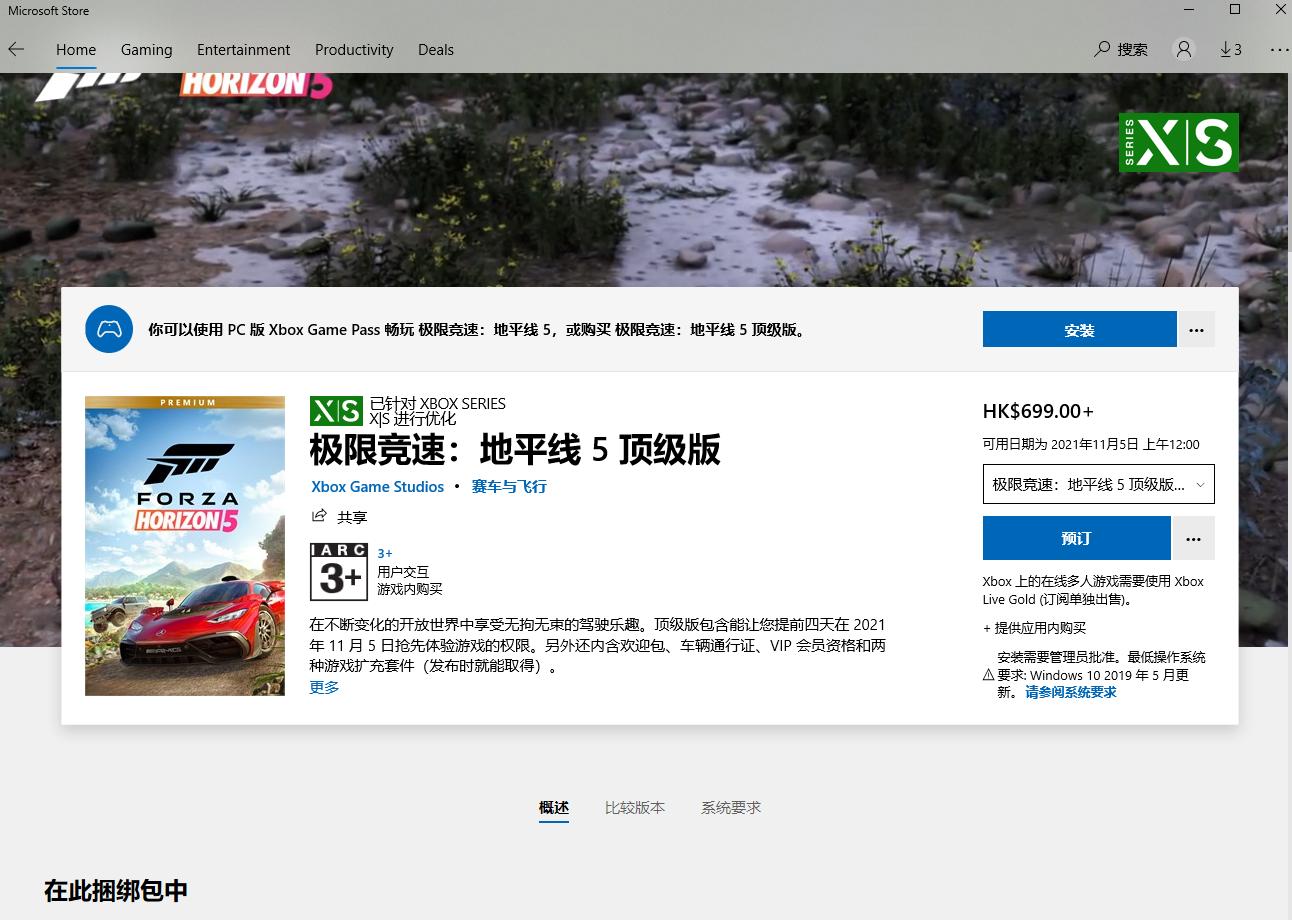Navigate back using the back arrow
The image size is (1292, 920).
[16, 48]
